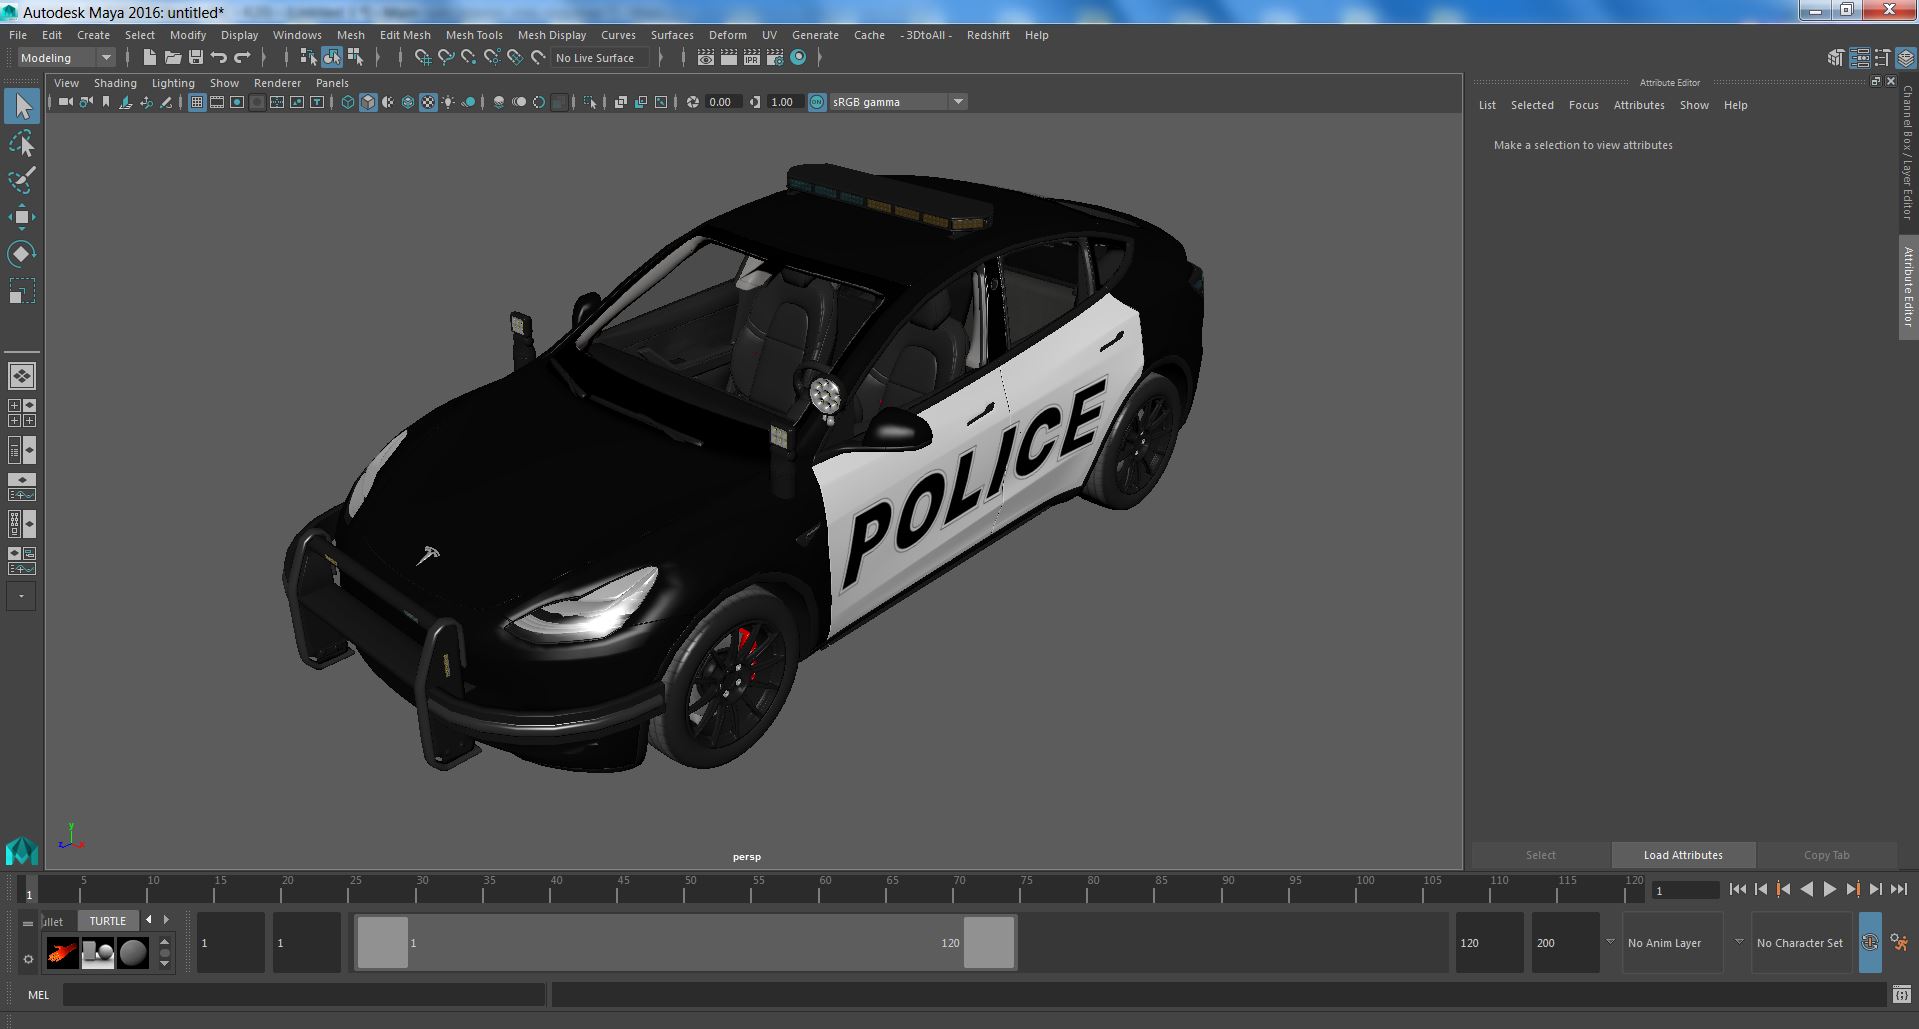Screen dimensions: 1919x1029
Task: Open the Redshift menu
Action: (988, 35)
